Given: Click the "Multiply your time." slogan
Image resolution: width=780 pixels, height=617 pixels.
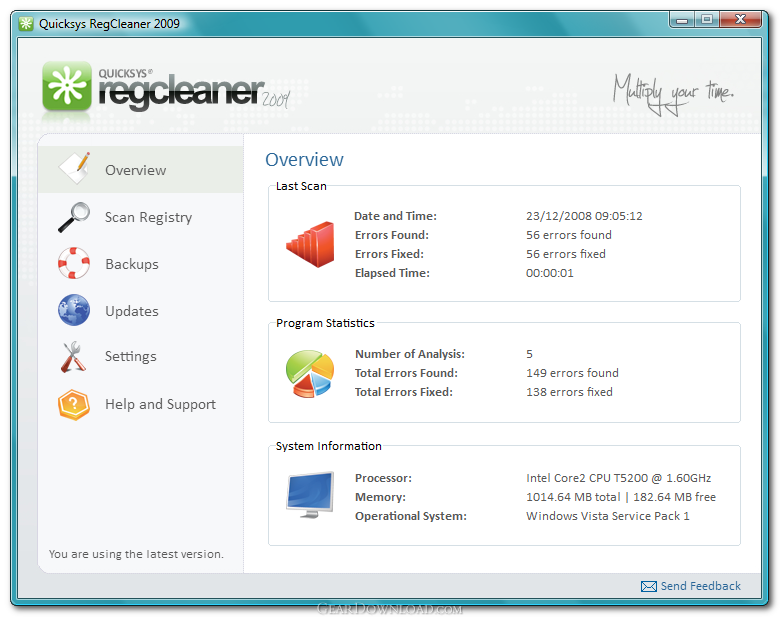Looking at the screenshot, I should 674,94.
